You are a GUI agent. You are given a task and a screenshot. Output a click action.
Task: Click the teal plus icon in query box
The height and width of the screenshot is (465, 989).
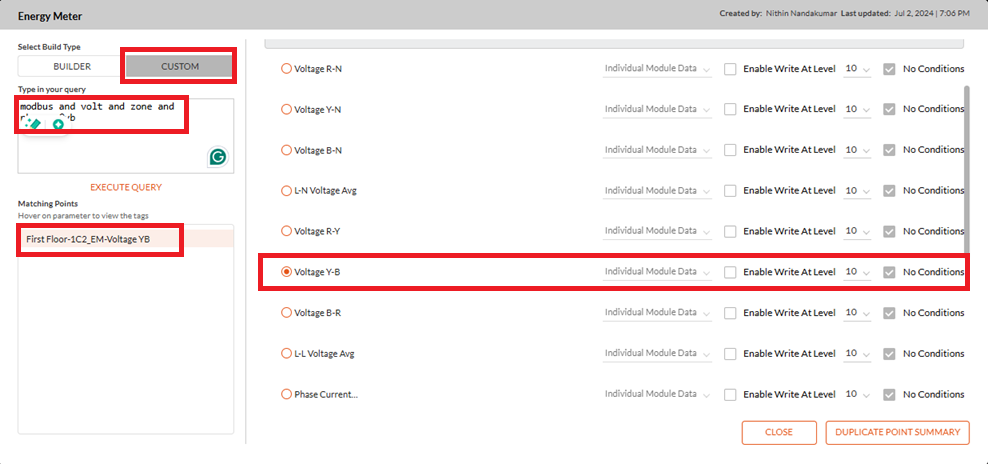click(58, 124)
